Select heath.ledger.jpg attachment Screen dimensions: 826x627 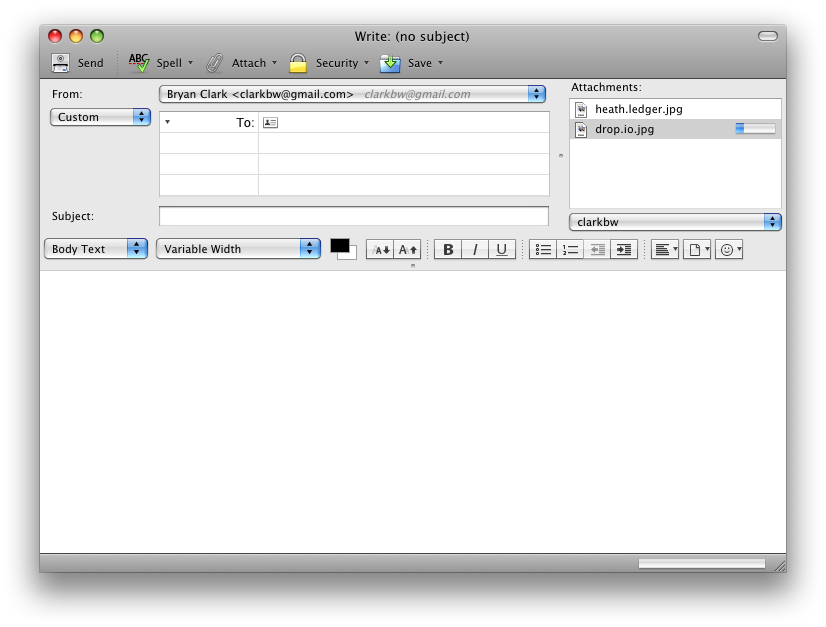pos(675,109)
